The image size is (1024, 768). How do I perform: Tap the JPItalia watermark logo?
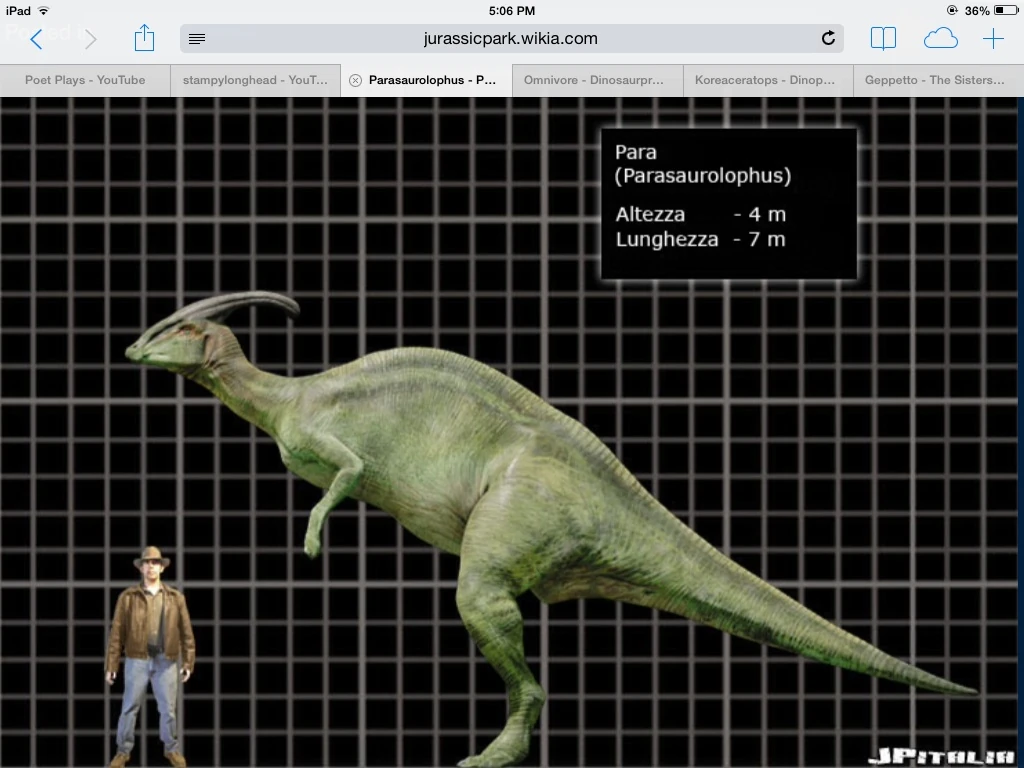(x=942, y=756)
